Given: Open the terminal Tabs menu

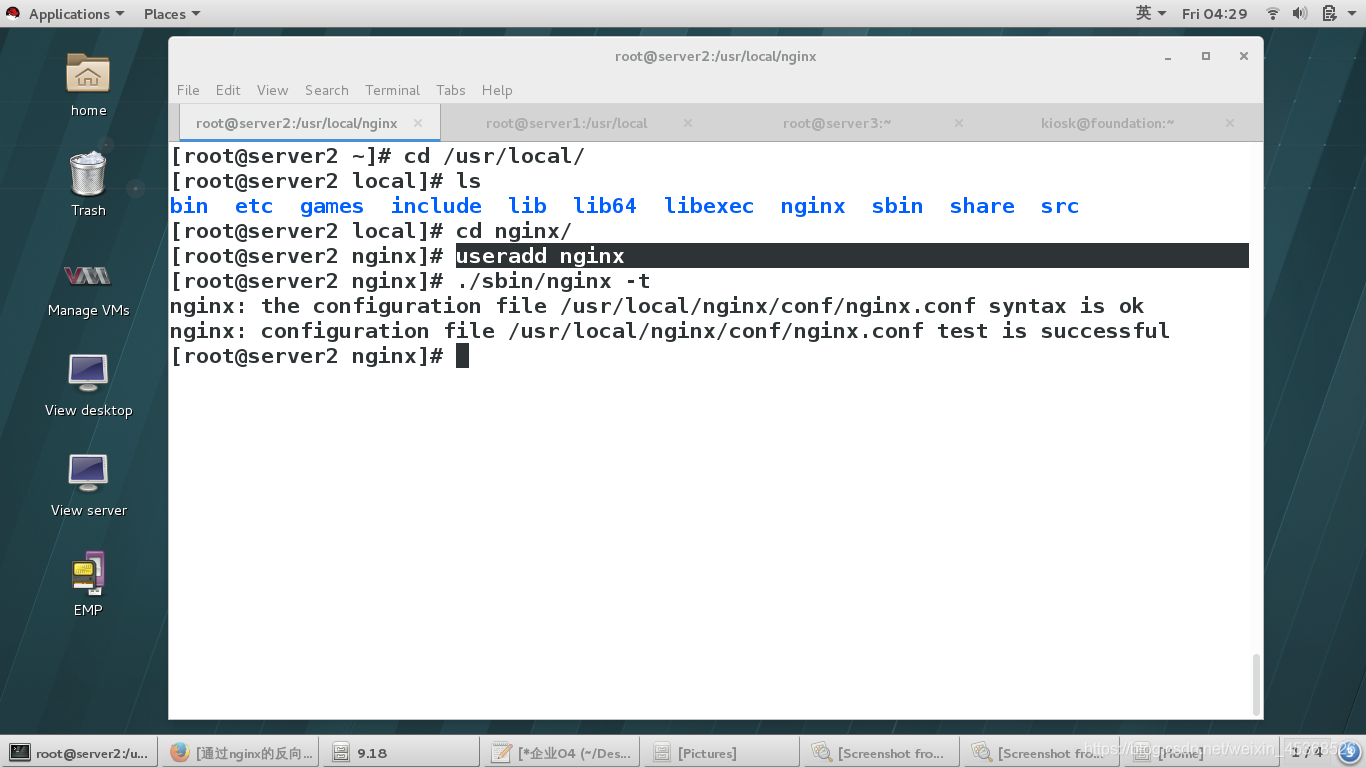Looking at the screenshot, I should (451, 90).
